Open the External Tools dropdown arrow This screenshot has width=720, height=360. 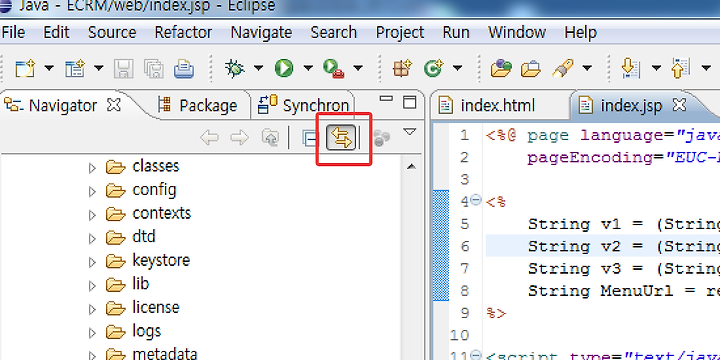click(358, 68)
